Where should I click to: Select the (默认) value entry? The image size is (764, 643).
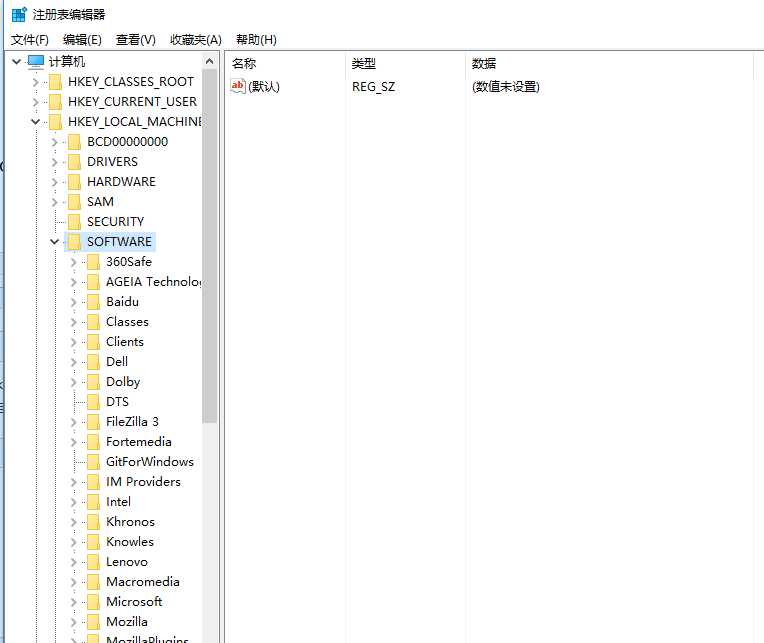tap(264, 87)
